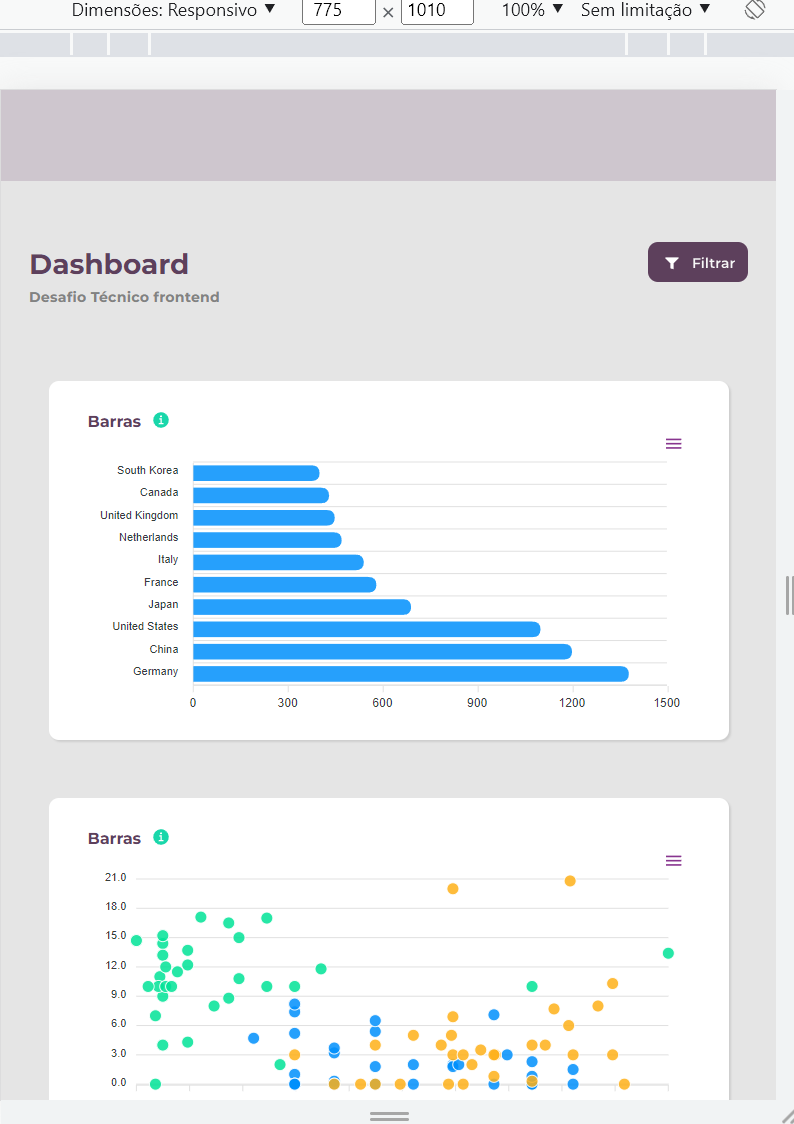This screenshot has height=1124, width=794.
Task: Click the rotate device icon in the toolbar
Action: (x=755, y=9)
